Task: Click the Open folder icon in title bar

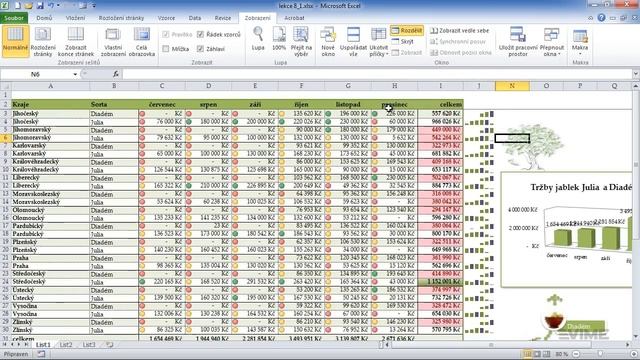Action: (x=28, y=6)
